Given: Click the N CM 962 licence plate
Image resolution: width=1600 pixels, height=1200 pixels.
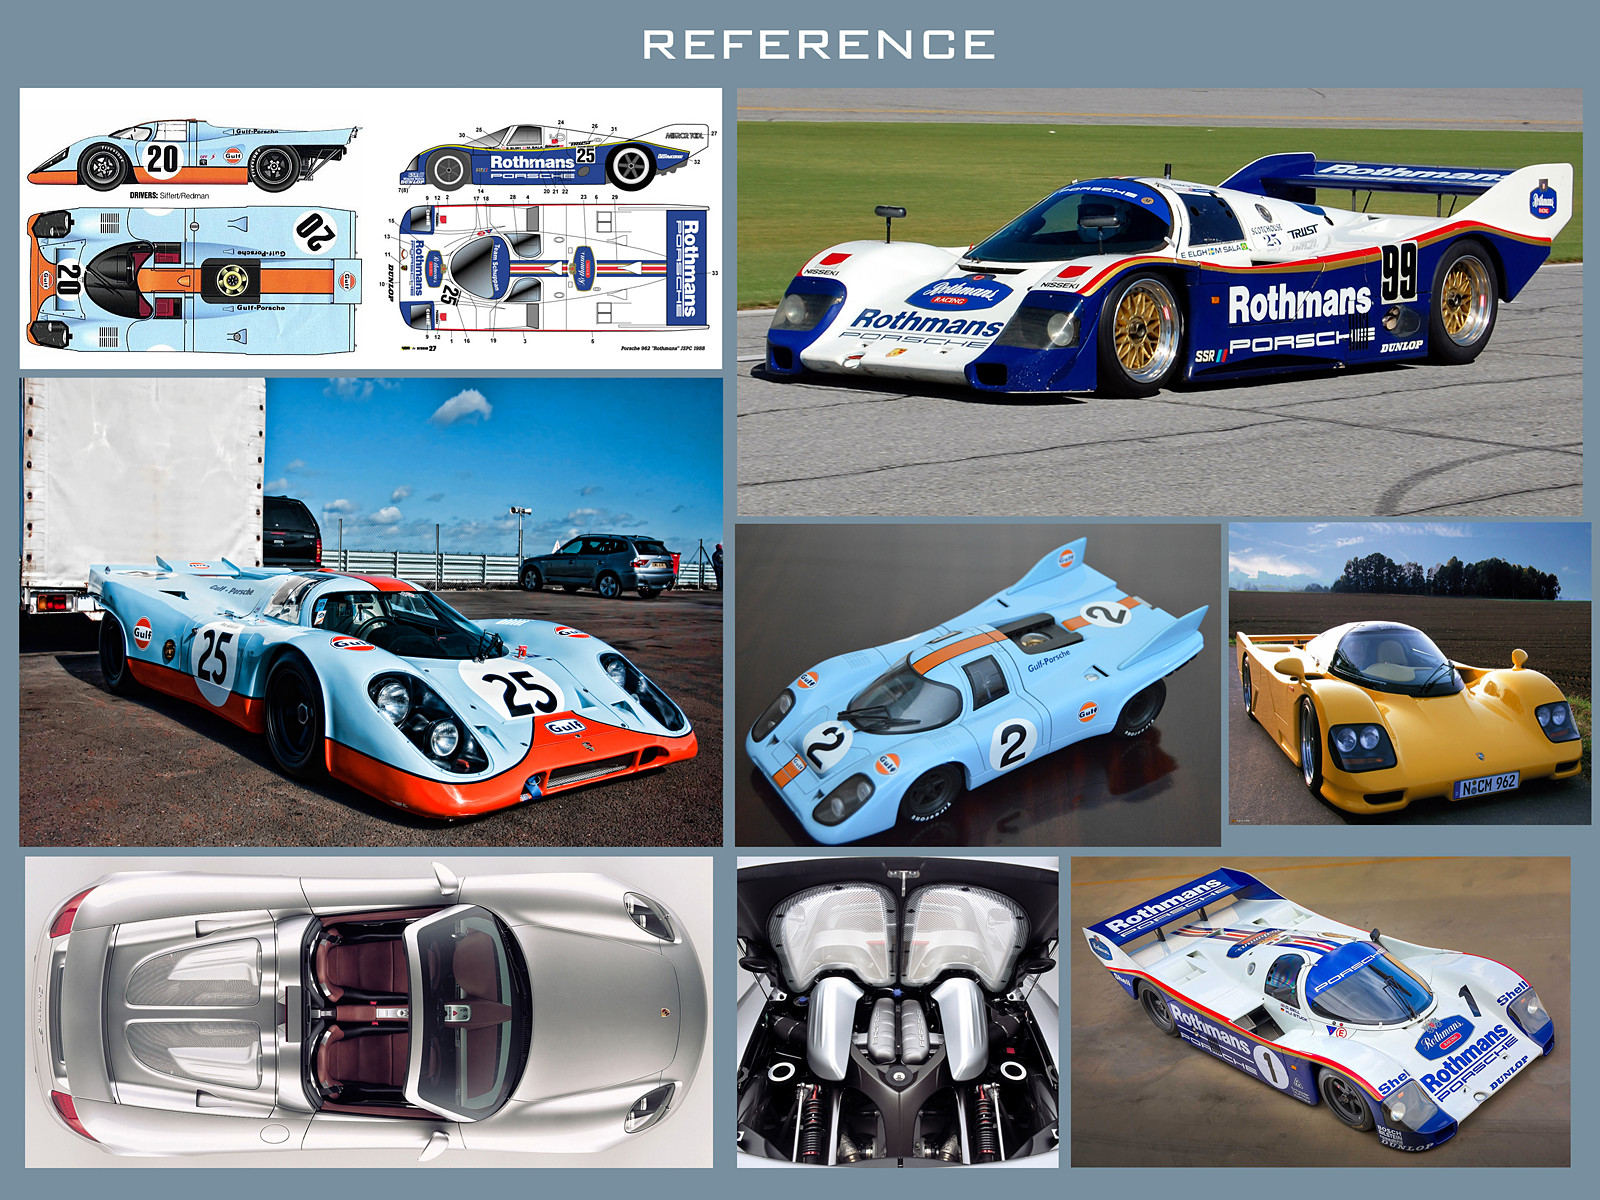Looking at the screenshot, I should tap(1487, 784).
